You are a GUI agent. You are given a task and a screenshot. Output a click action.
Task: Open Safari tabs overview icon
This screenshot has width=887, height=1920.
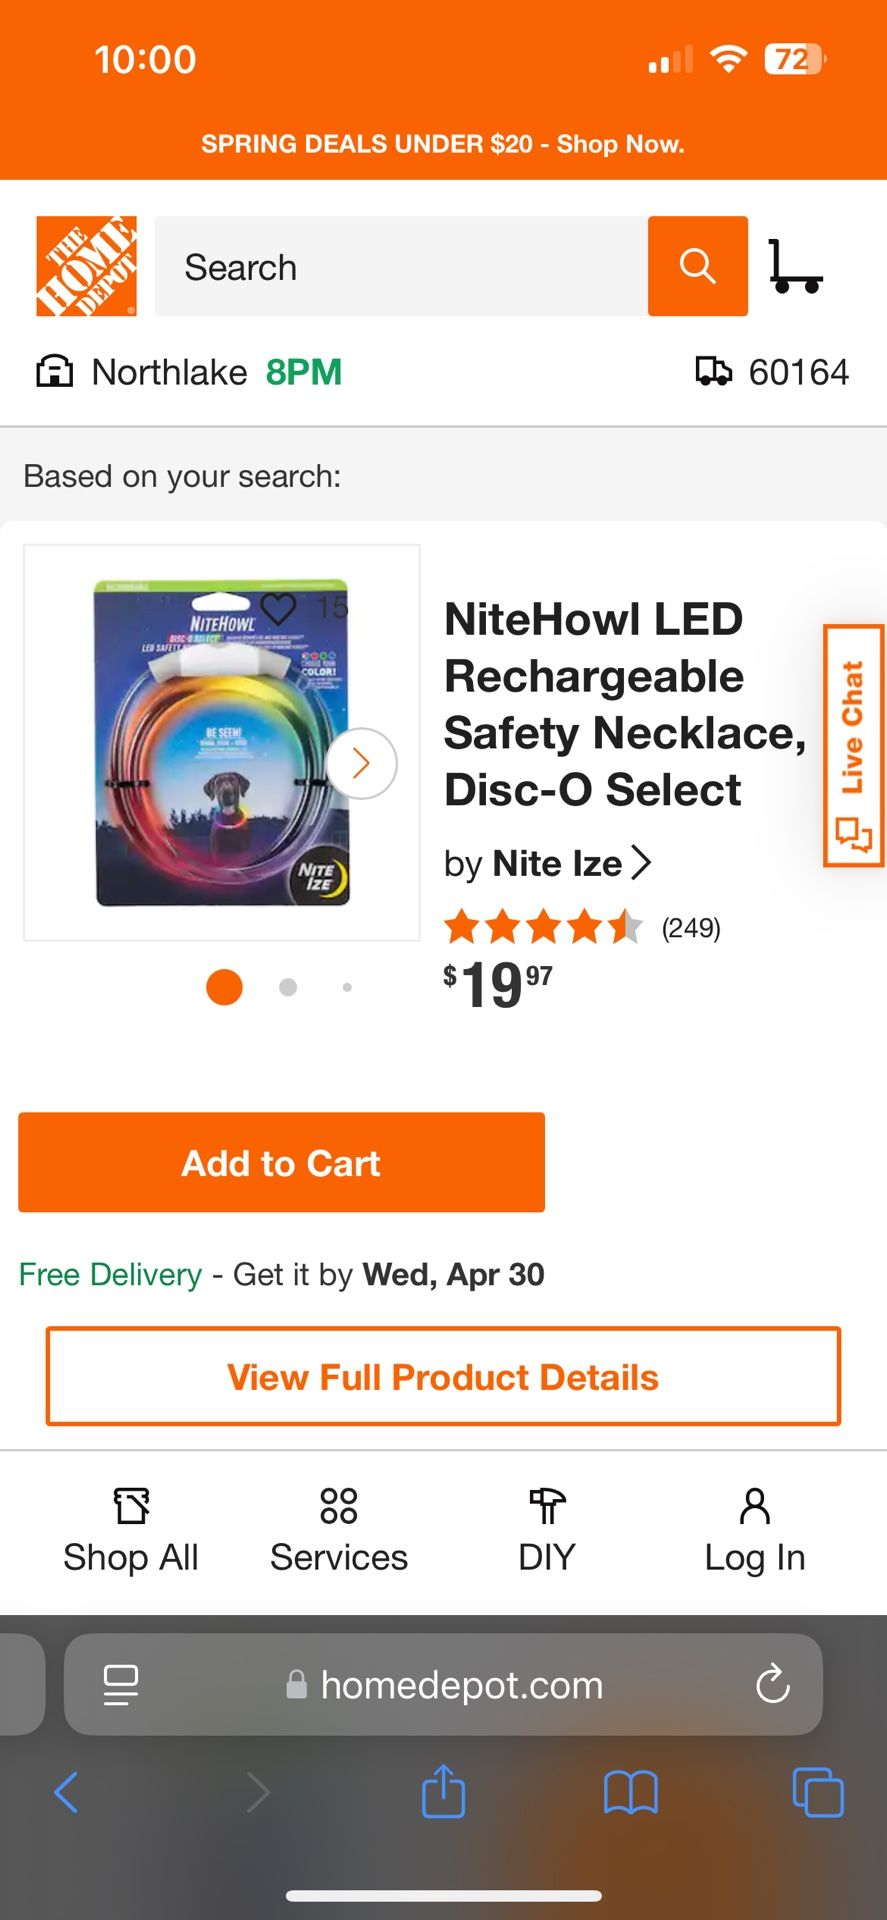click(x=817, y=1792)
